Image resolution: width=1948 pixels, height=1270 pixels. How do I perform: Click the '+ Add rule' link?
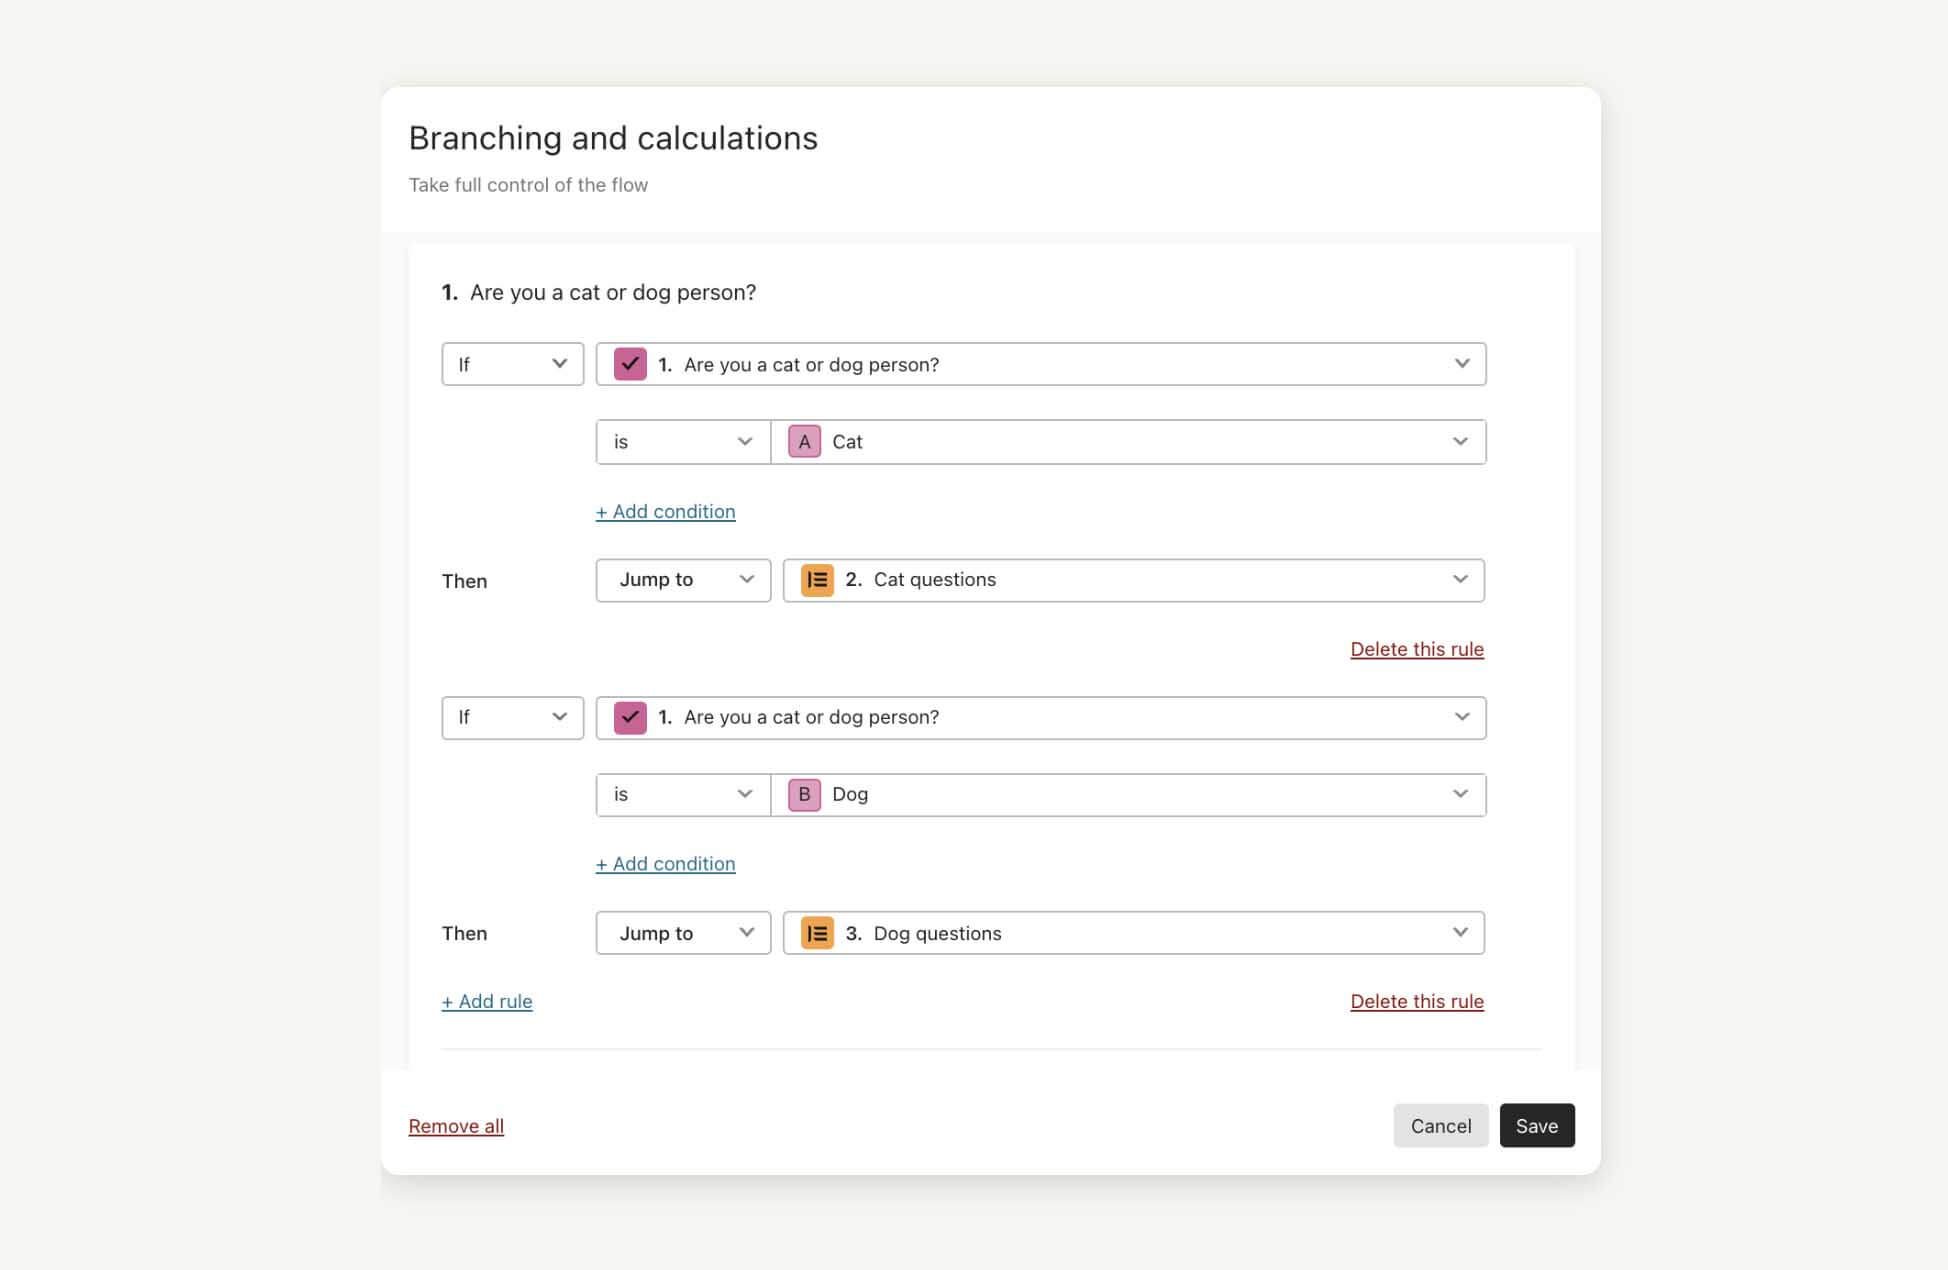click(487, 1002)
